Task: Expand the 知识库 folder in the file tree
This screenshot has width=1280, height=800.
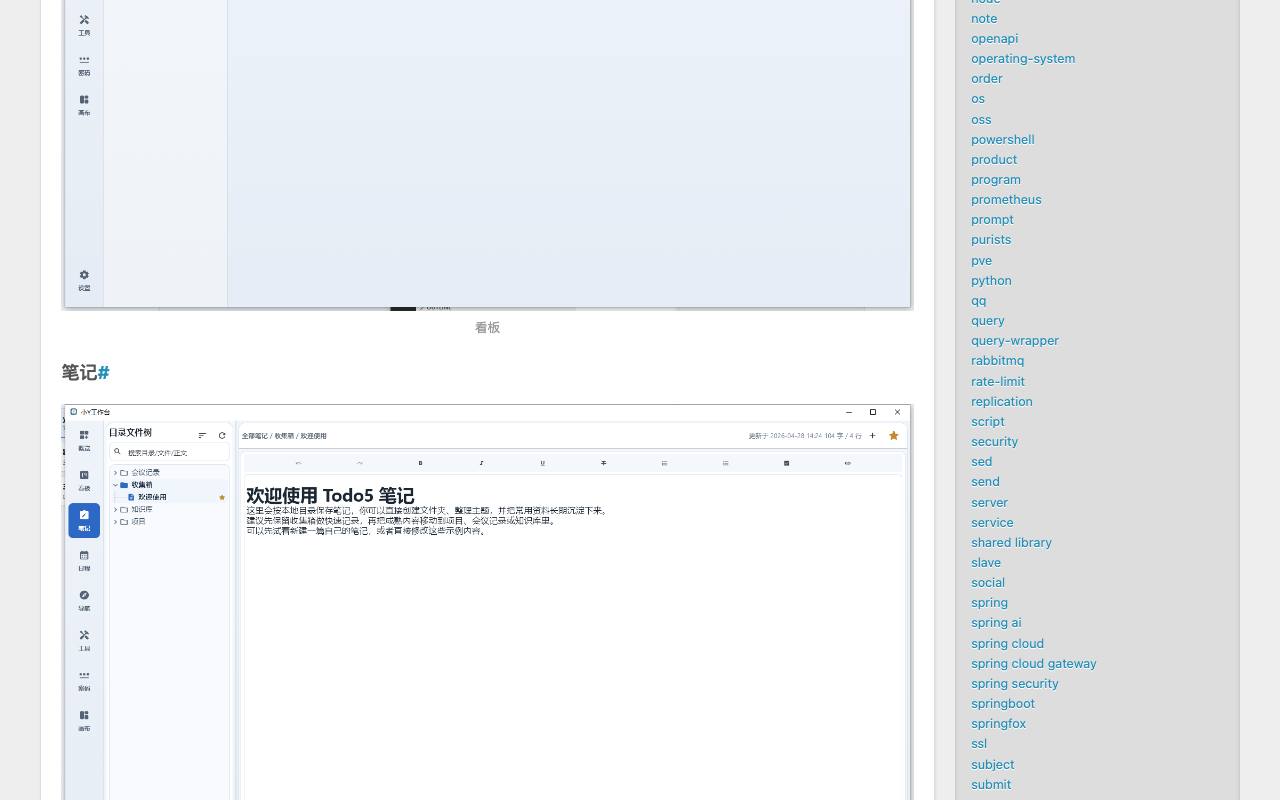Action: point(115,509)
